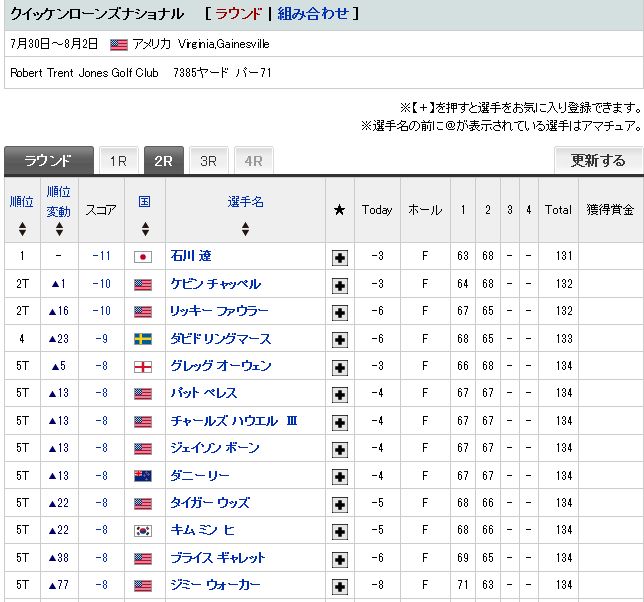The height and width of the screenshot is (602, 644).
Task: Open ラウンド link in page header
Action: pos(239,14)
